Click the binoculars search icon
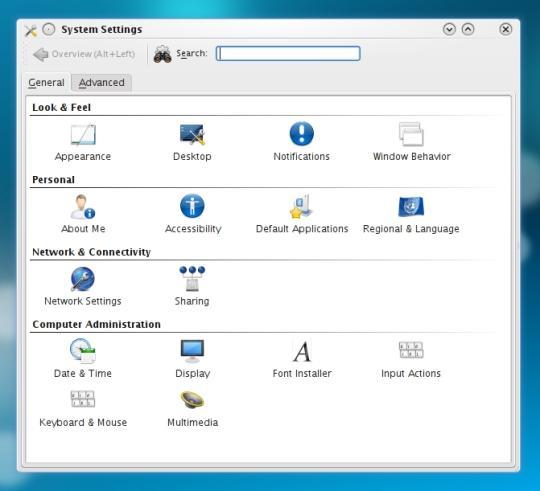Image resolution: width=540 pixels, height=491 pixels. pos(162,54)
